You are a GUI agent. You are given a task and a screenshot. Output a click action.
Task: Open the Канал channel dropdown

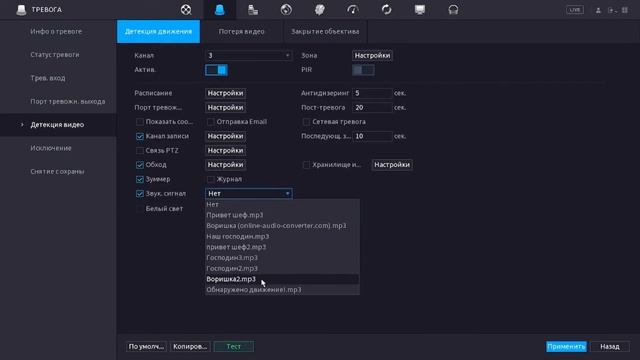click(x=249, y=55)
